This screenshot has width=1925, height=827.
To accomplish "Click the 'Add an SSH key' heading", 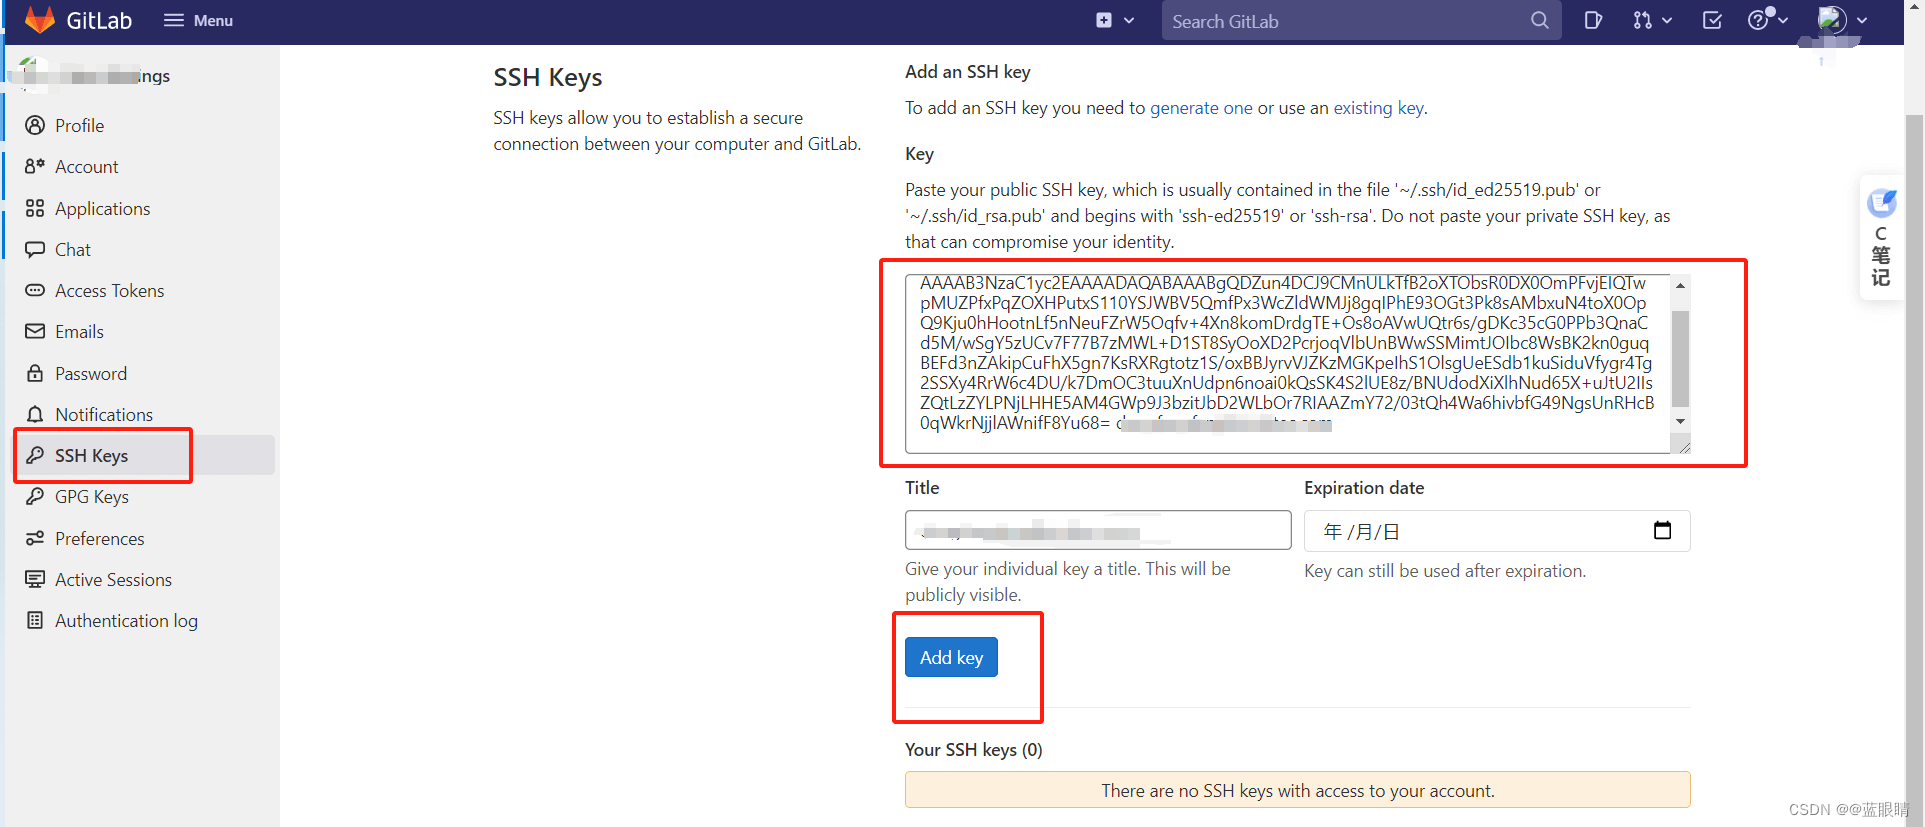I will coord(968,72).
